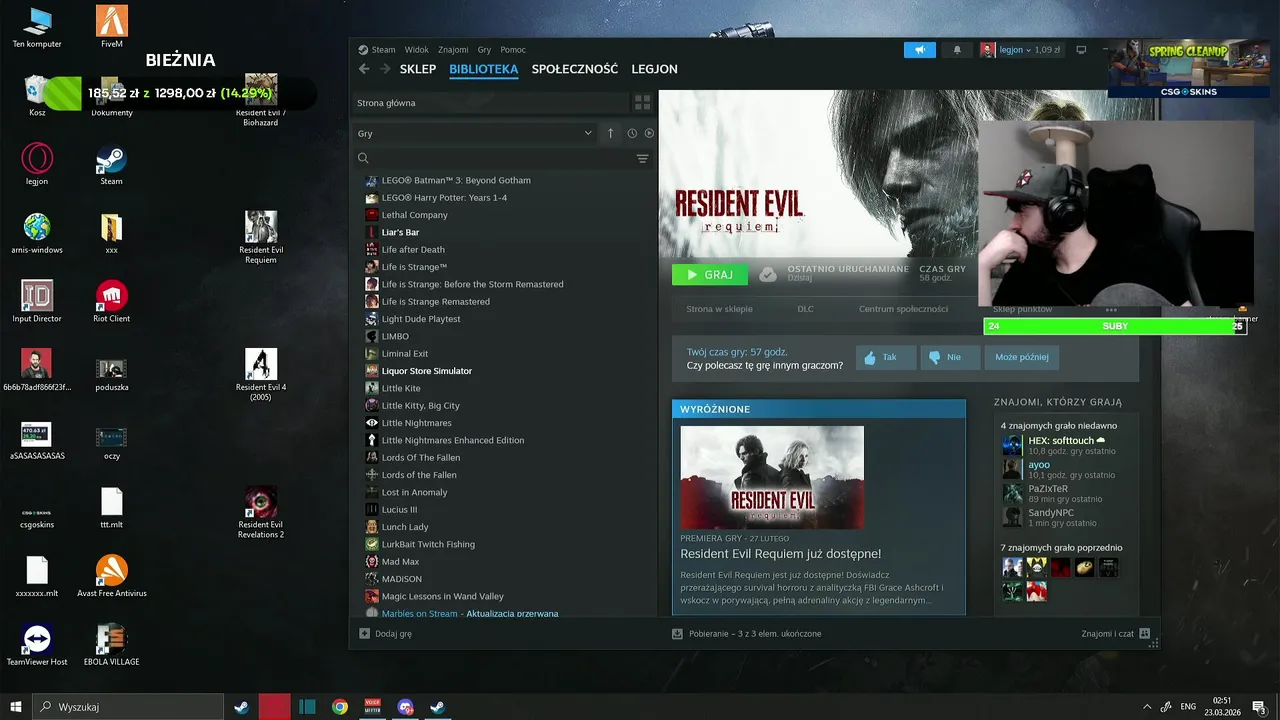Toggle ready-to-play filter icon
The image size is (1280, 720).
[649, 133]
